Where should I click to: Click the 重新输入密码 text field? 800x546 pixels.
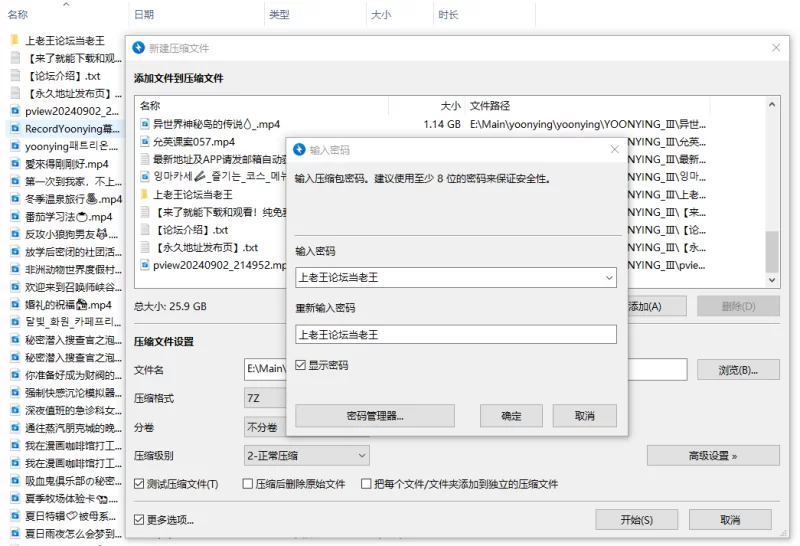click(456, 335)
